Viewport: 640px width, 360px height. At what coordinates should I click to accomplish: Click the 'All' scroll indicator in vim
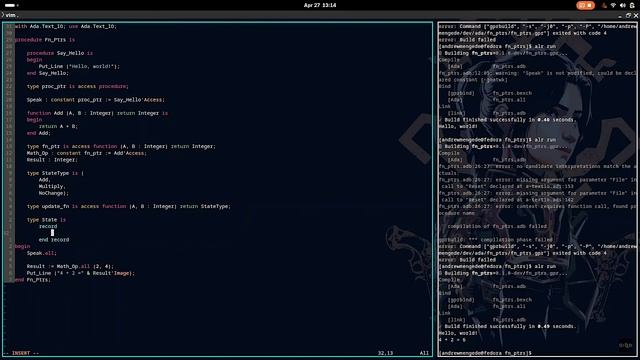click(x=424, y=353)
